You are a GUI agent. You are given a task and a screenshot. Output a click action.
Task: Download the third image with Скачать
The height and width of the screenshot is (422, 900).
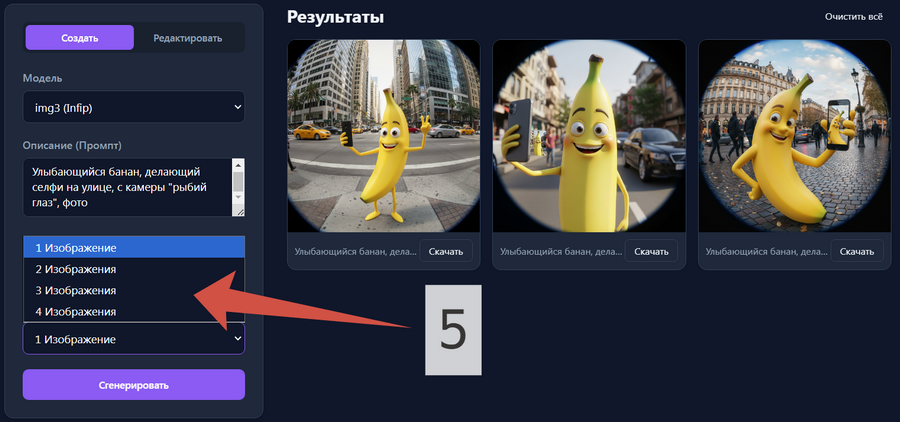(857, 252)
